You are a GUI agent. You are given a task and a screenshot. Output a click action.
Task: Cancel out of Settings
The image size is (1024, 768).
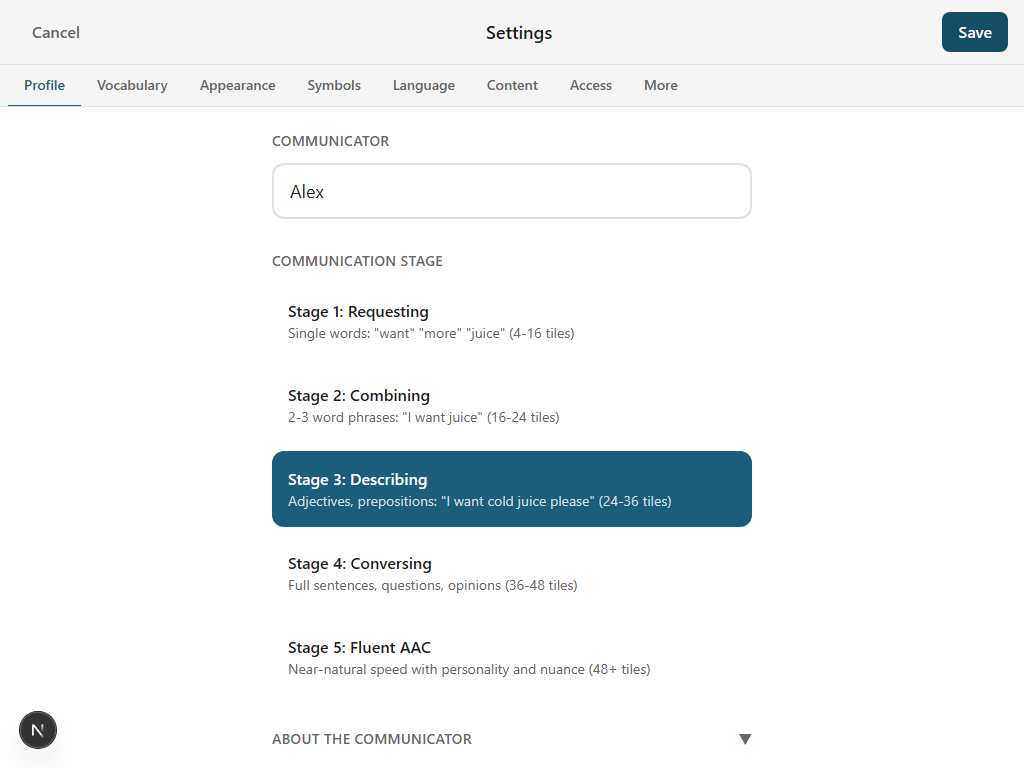pyautogui.click(x=55, y=32)
